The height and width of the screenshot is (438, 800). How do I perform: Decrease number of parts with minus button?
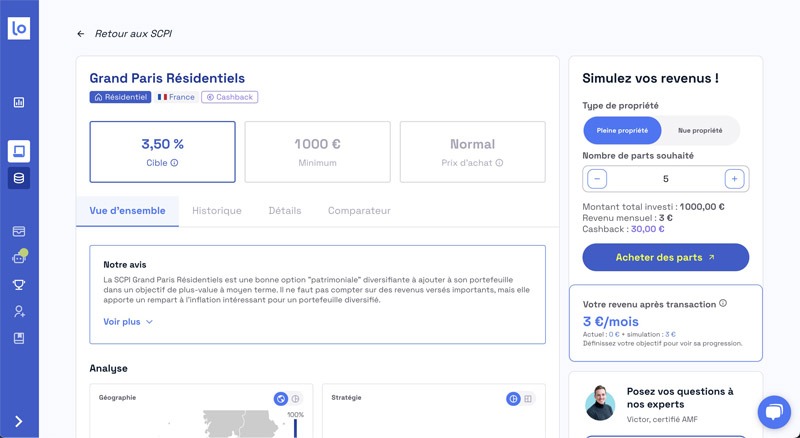597,179
